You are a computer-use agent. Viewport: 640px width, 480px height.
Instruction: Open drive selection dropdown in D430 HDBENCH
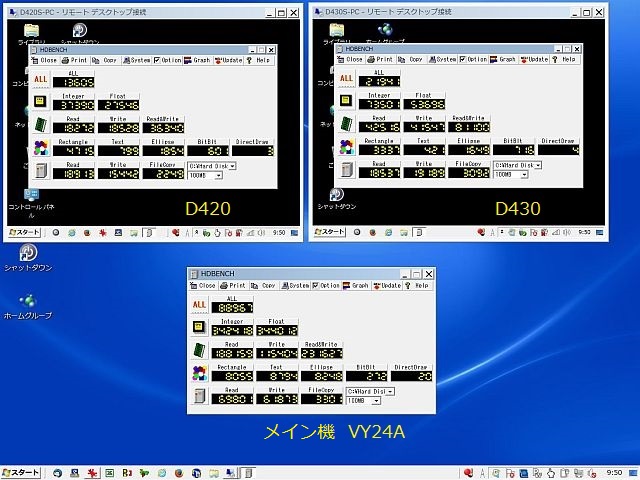pyautogui.click(x=538, y=165)
